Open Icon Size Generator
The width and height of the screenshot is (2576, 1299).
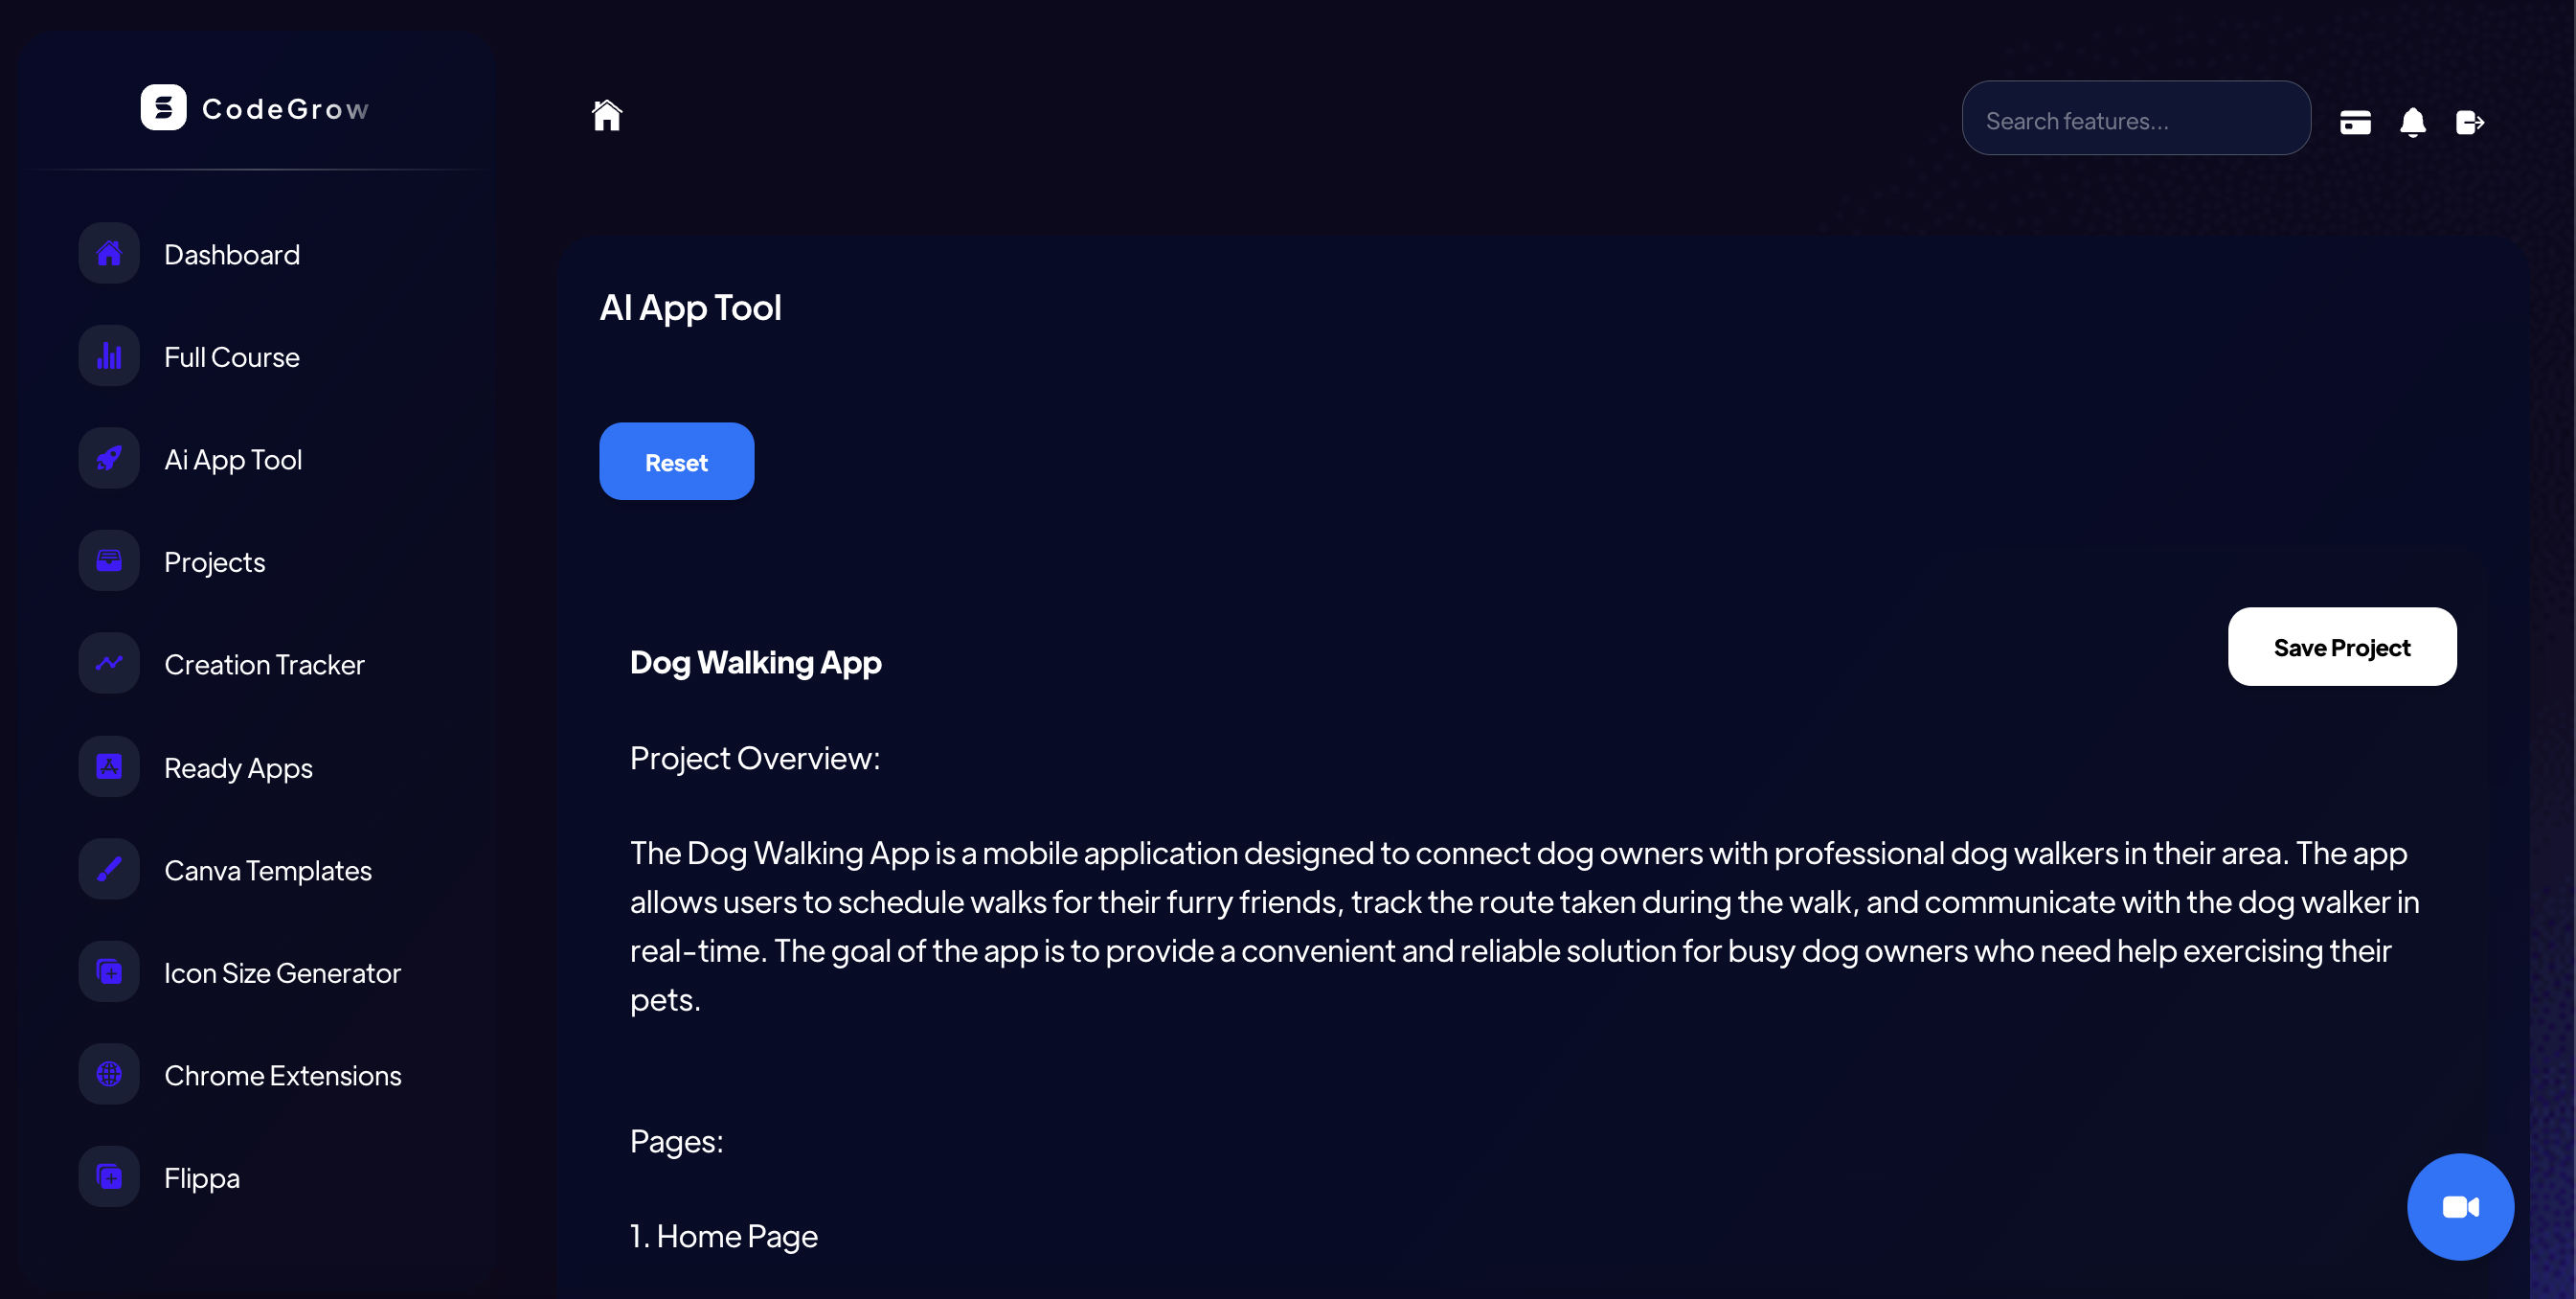click(x=282, y=972)
